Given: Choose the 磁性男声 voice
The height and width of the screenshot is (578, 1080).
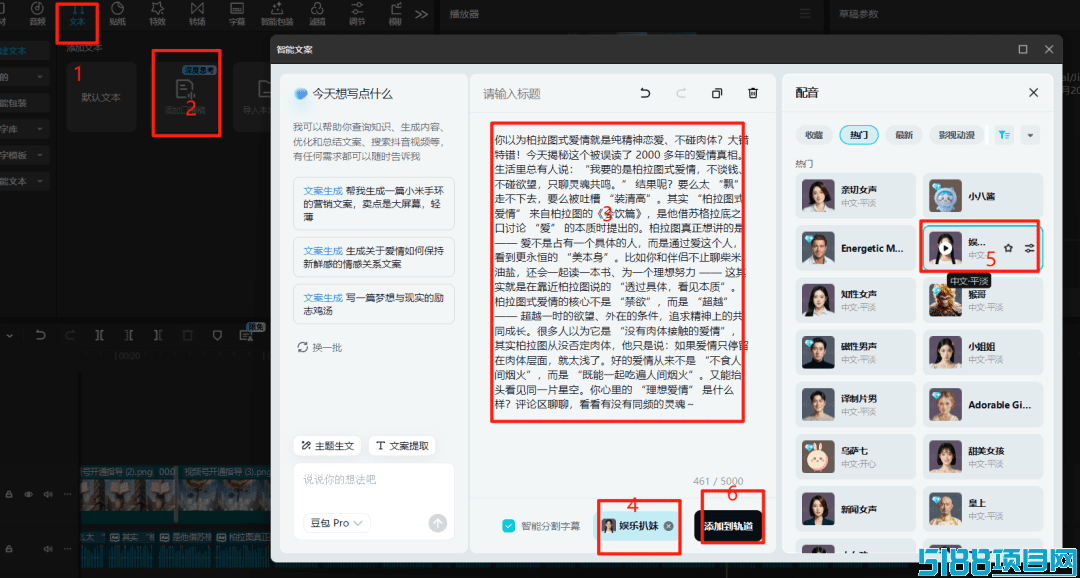Looking at the screenshot, I should (855, 353).
